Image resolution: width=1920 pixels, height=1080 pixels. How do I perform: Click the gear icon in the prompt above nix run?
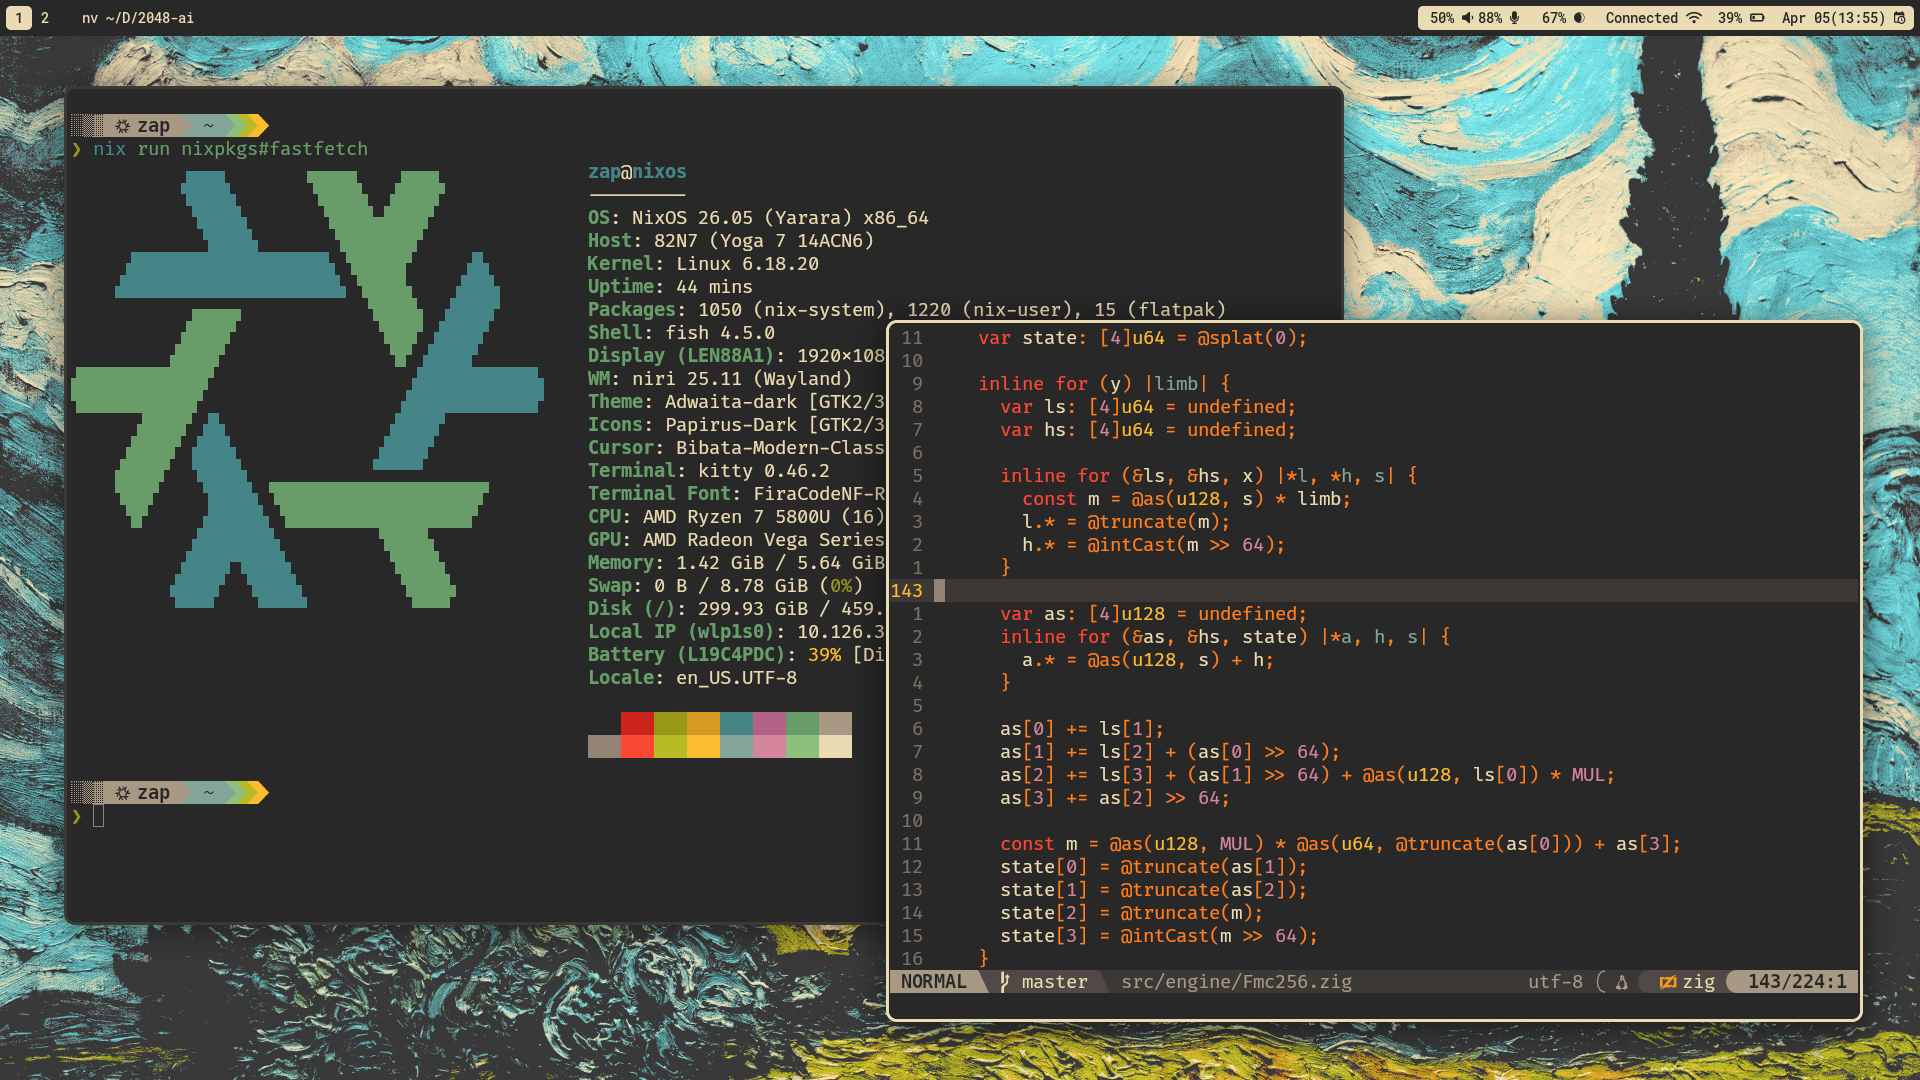pos(123,126)
